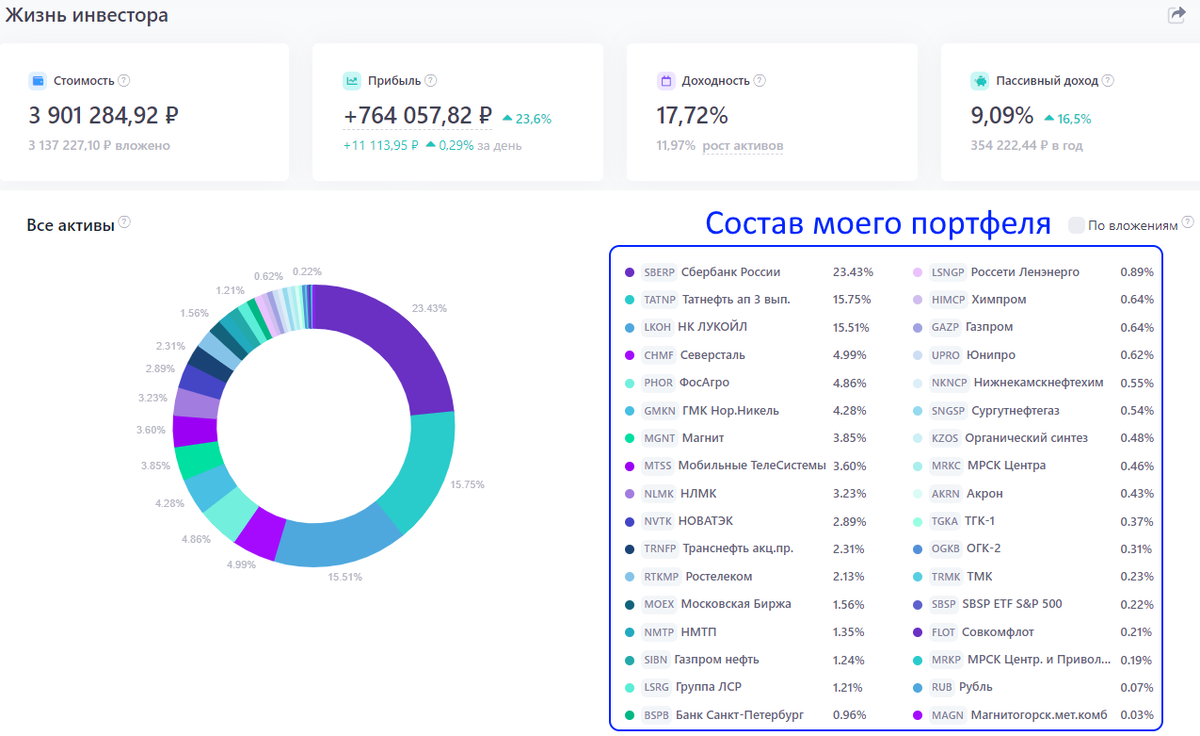The width and height of the screenshot is (1200, 736).
Task: Click the +764 057,82 ₽ profit value
Action: point(418,116)
